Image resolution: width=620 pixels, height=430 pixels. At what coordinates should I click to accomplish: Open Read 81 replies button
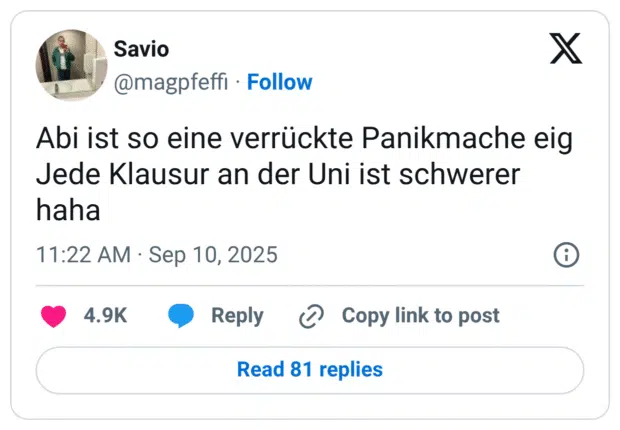309,370
